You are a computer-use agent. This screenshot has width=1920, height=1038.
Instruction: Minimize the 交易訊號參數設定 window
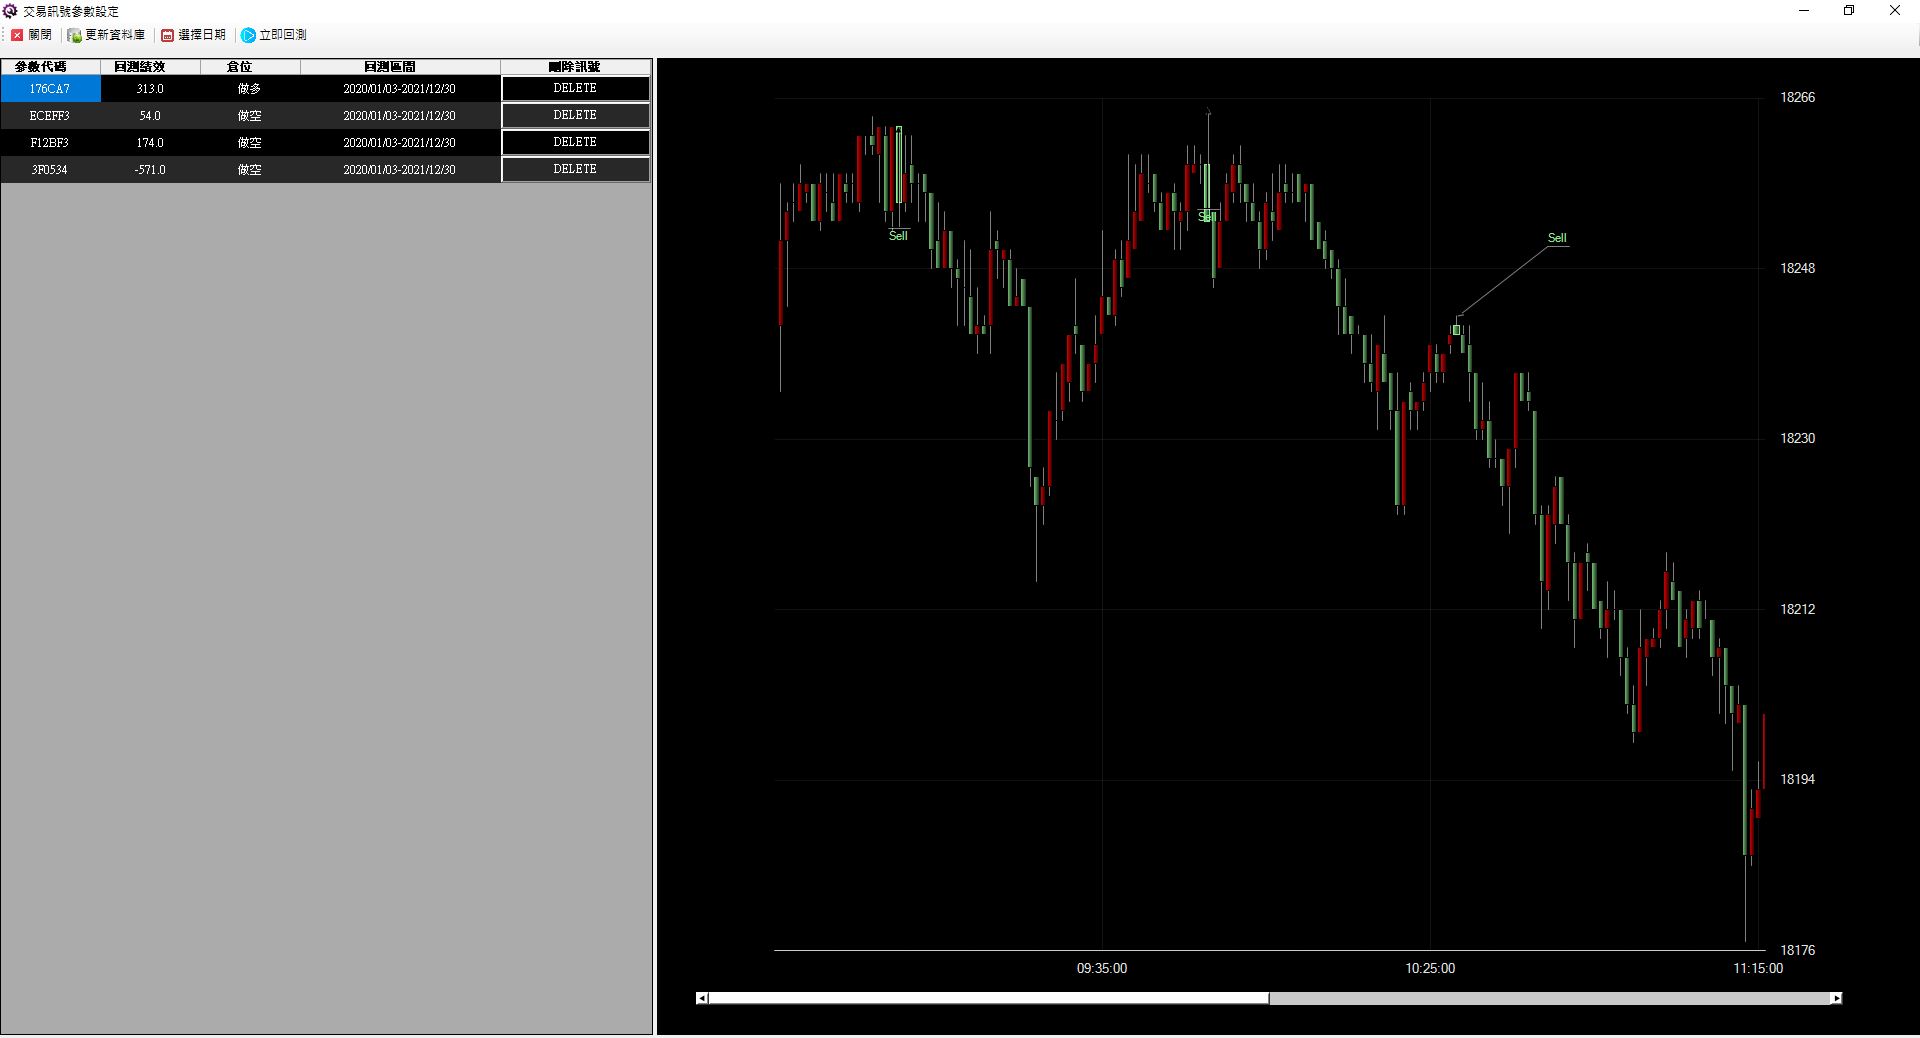1804,11
